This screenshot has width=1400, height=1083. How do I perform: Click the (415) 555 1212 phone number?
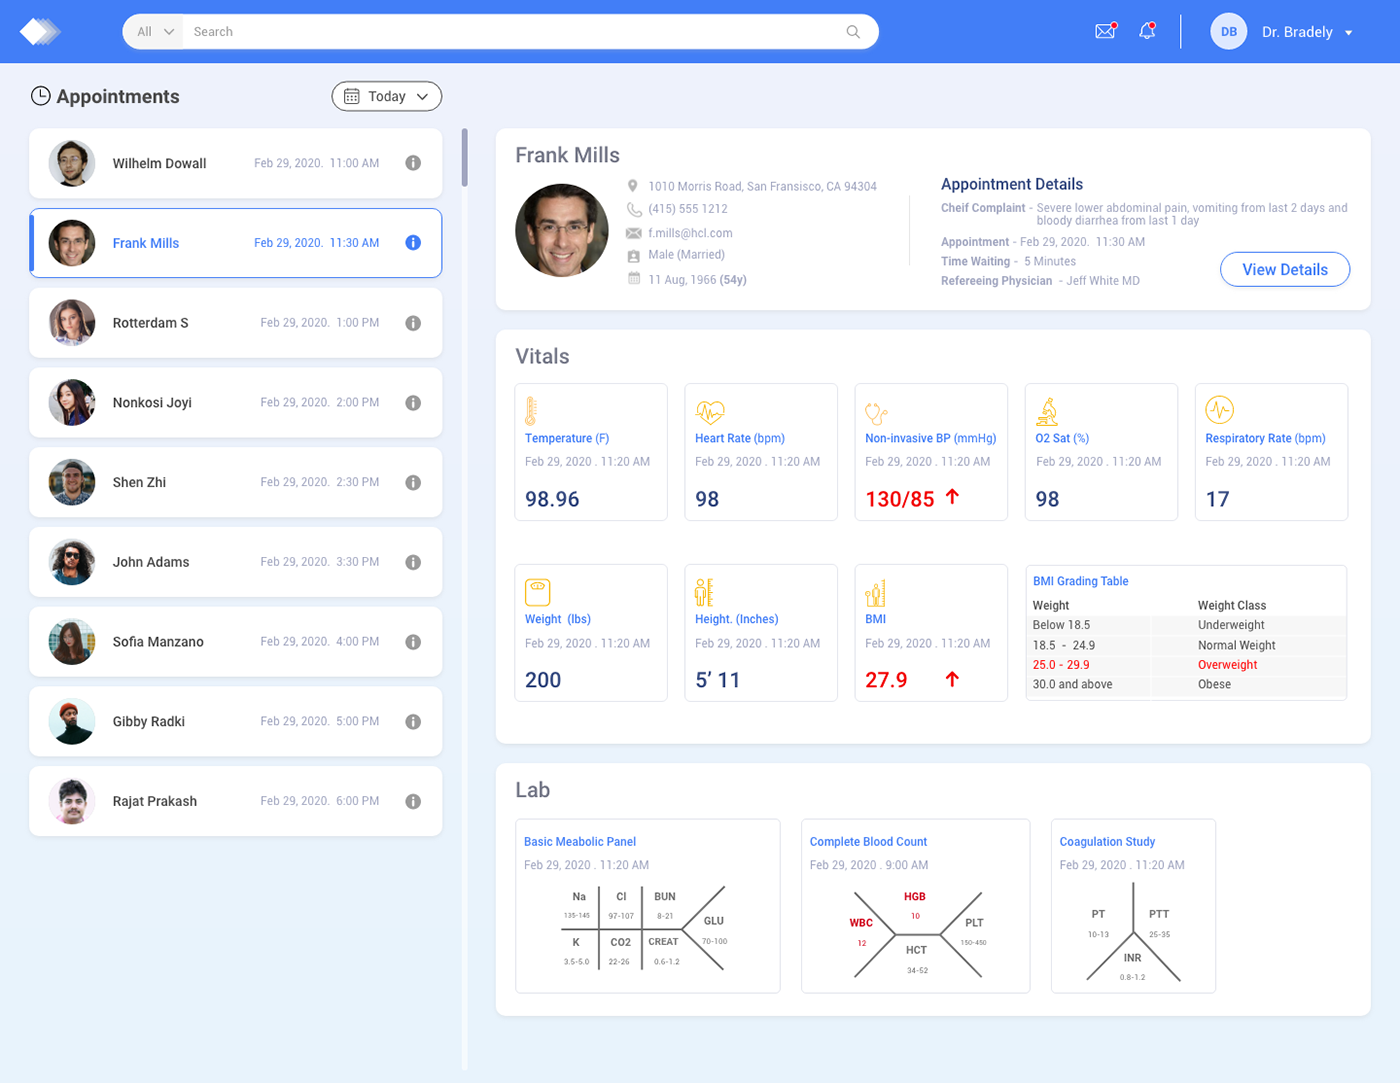point(688,209)
